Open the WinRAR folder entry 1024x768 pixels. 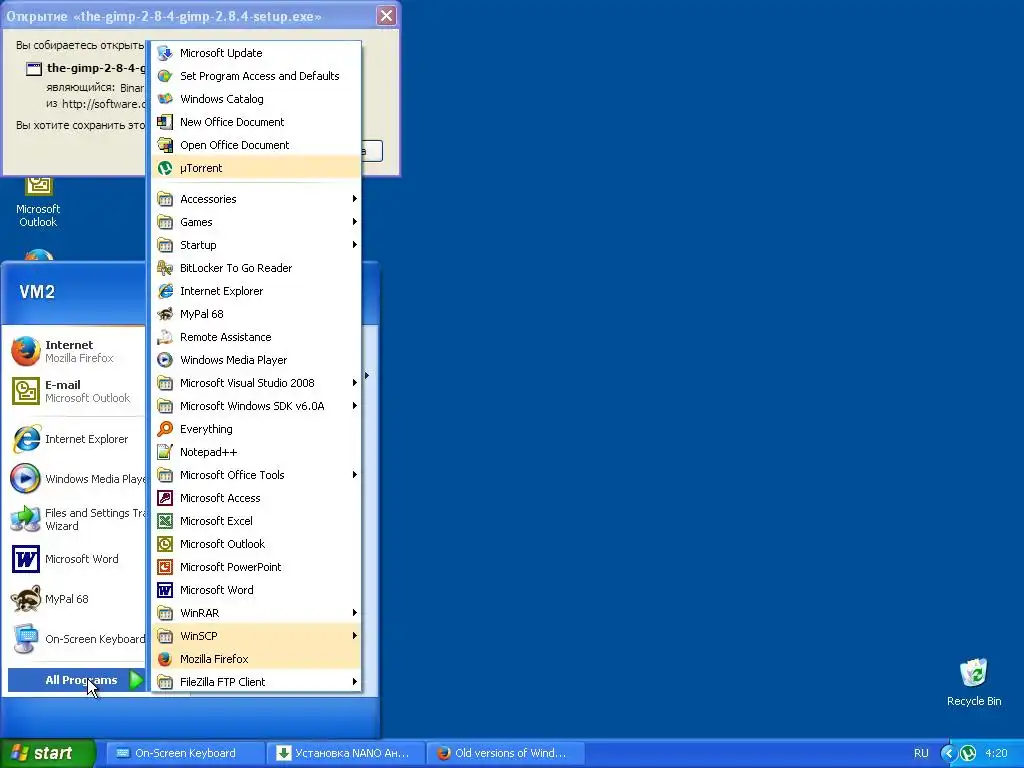tap(257, 613)
